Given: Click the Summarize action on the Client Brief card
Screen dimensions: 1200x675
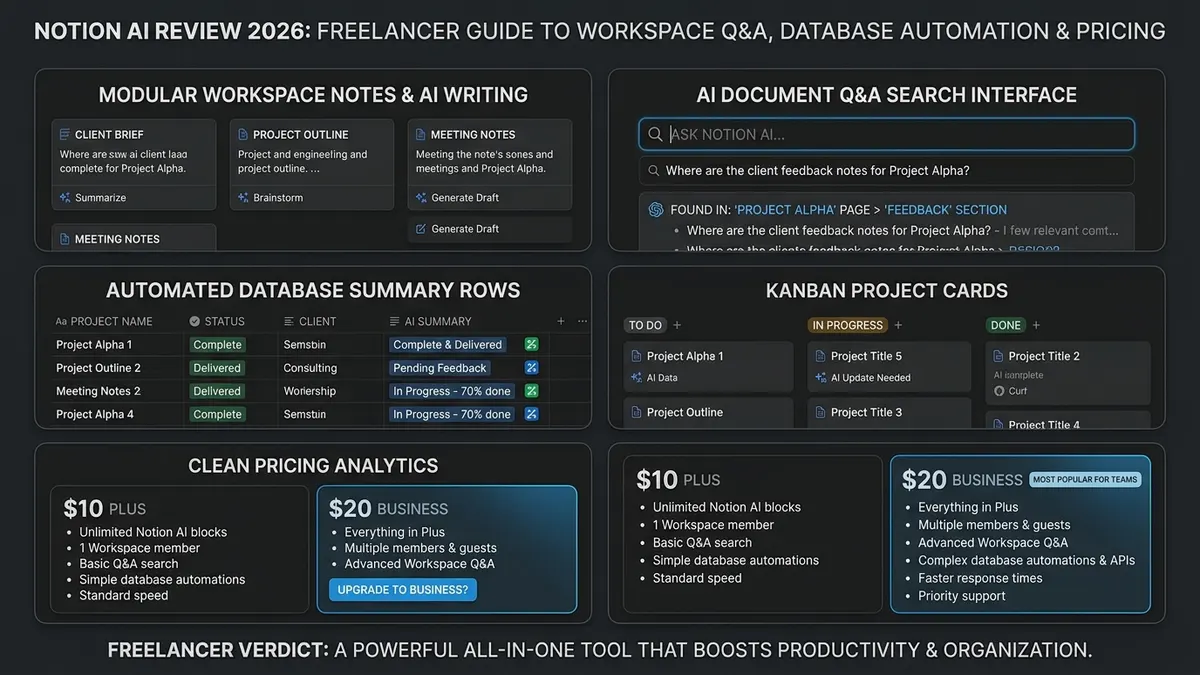Looking at the screenshot, I should pyautogui.click(x=93, y=198).
